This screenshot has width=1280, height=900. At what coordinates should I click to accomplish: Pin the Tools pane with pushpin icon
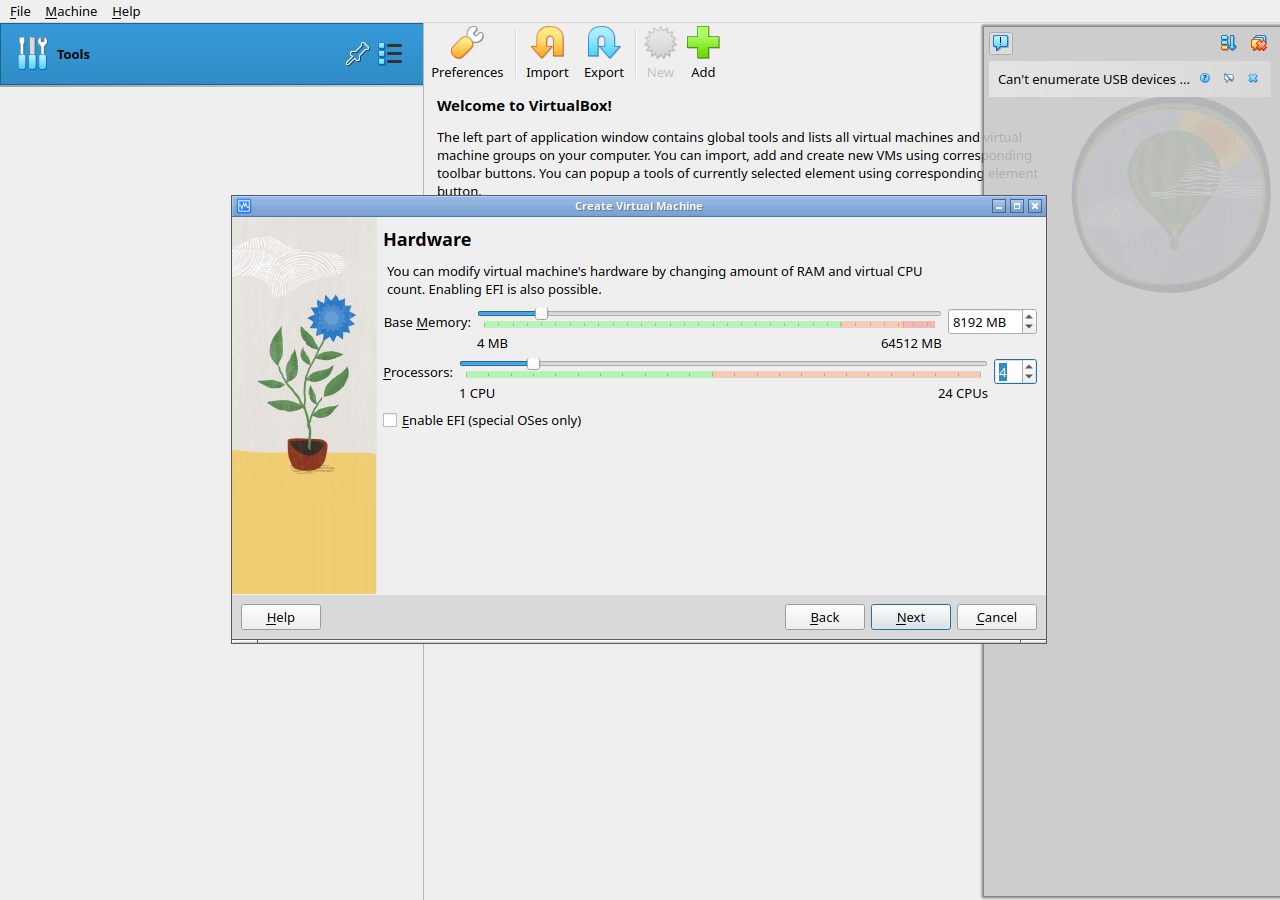(x=357, y=54)
